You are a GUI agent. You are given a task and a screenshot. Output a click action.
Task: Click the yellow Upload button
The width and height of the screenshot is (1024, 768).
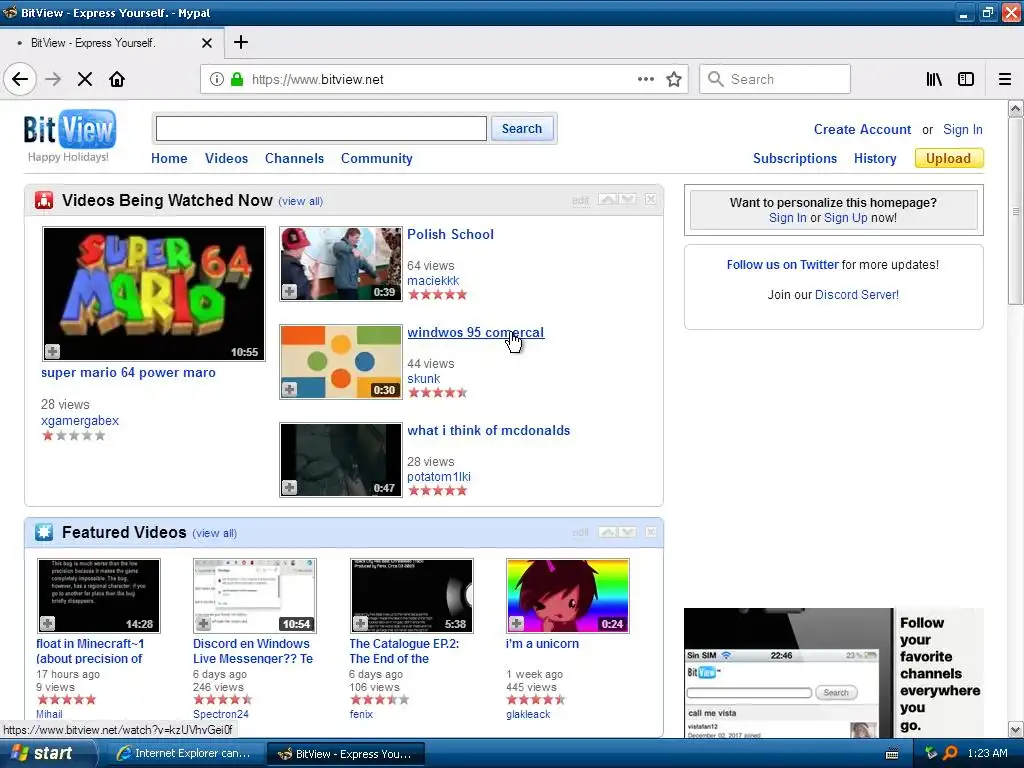(949, 158)
